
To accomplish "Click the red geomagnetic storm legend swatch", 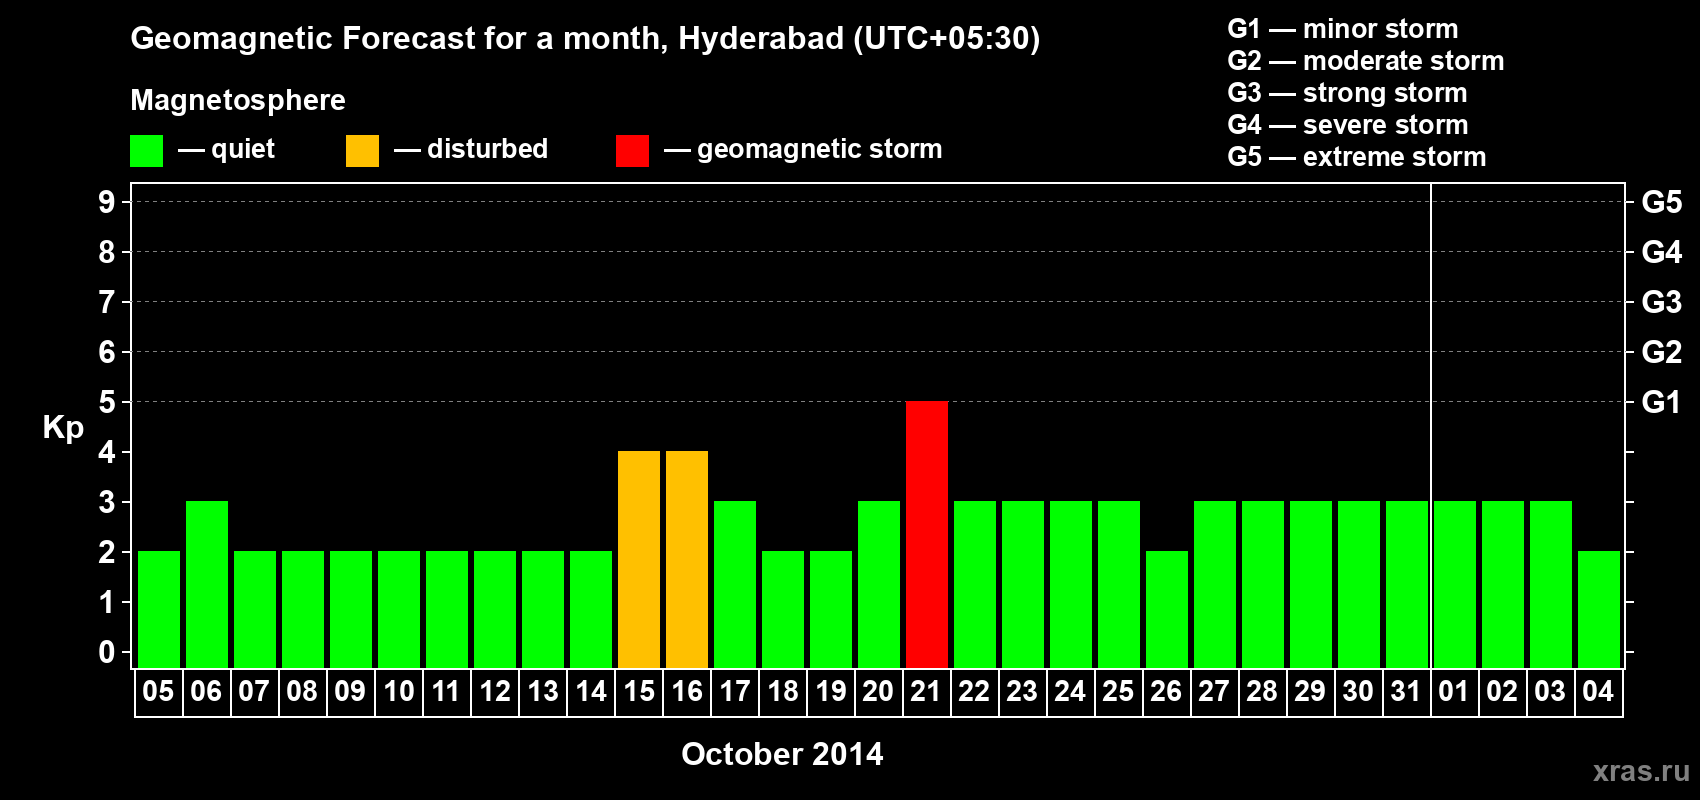I will tap(632, 151).
